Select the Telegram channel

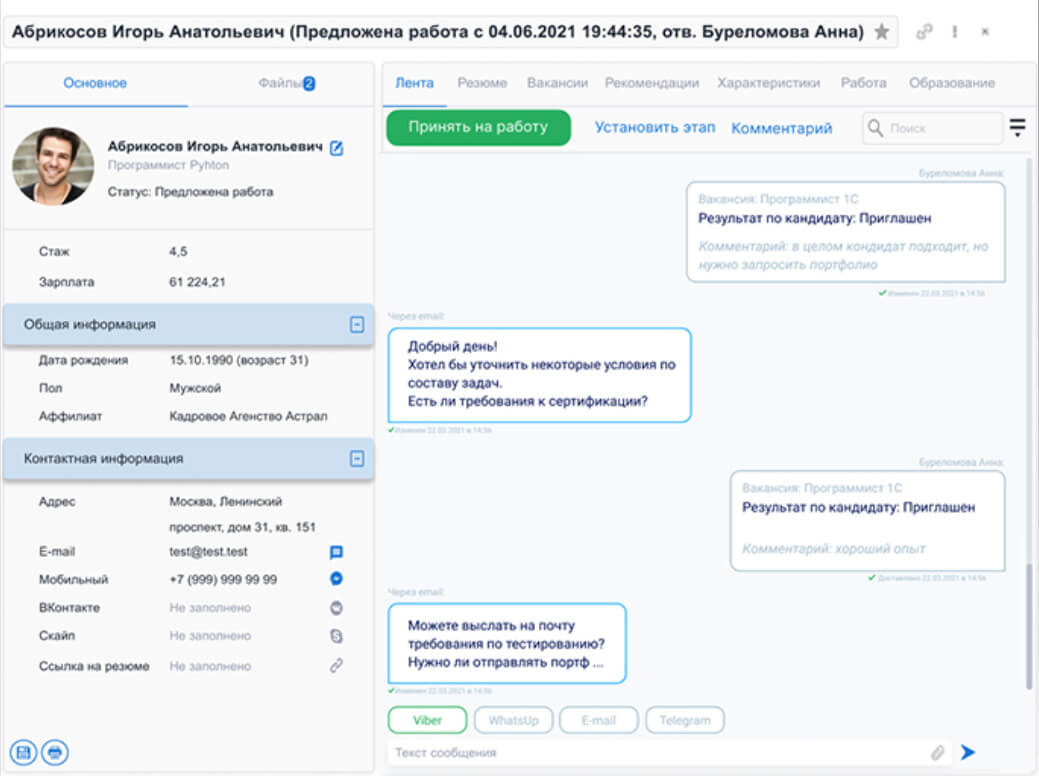(x=685, y=720)
